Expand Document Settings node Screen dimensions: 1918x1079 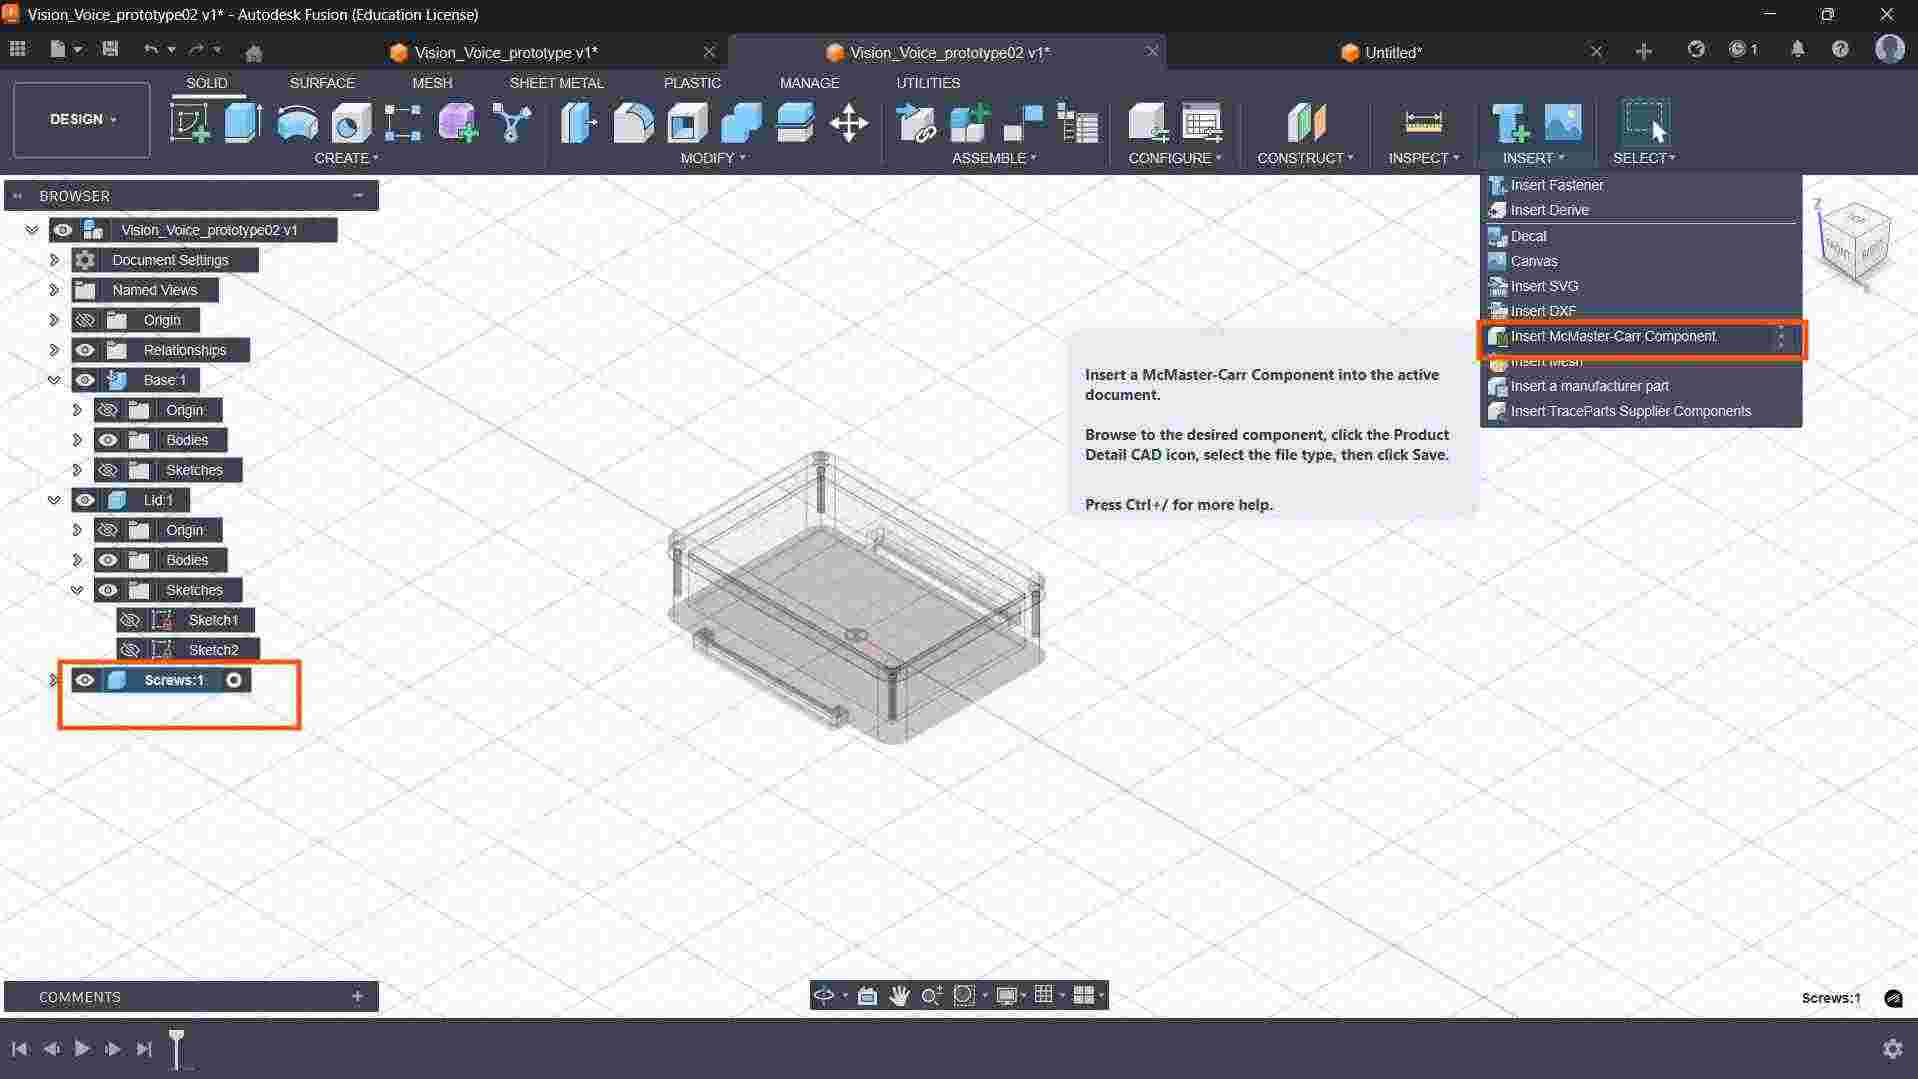point(54,260)
